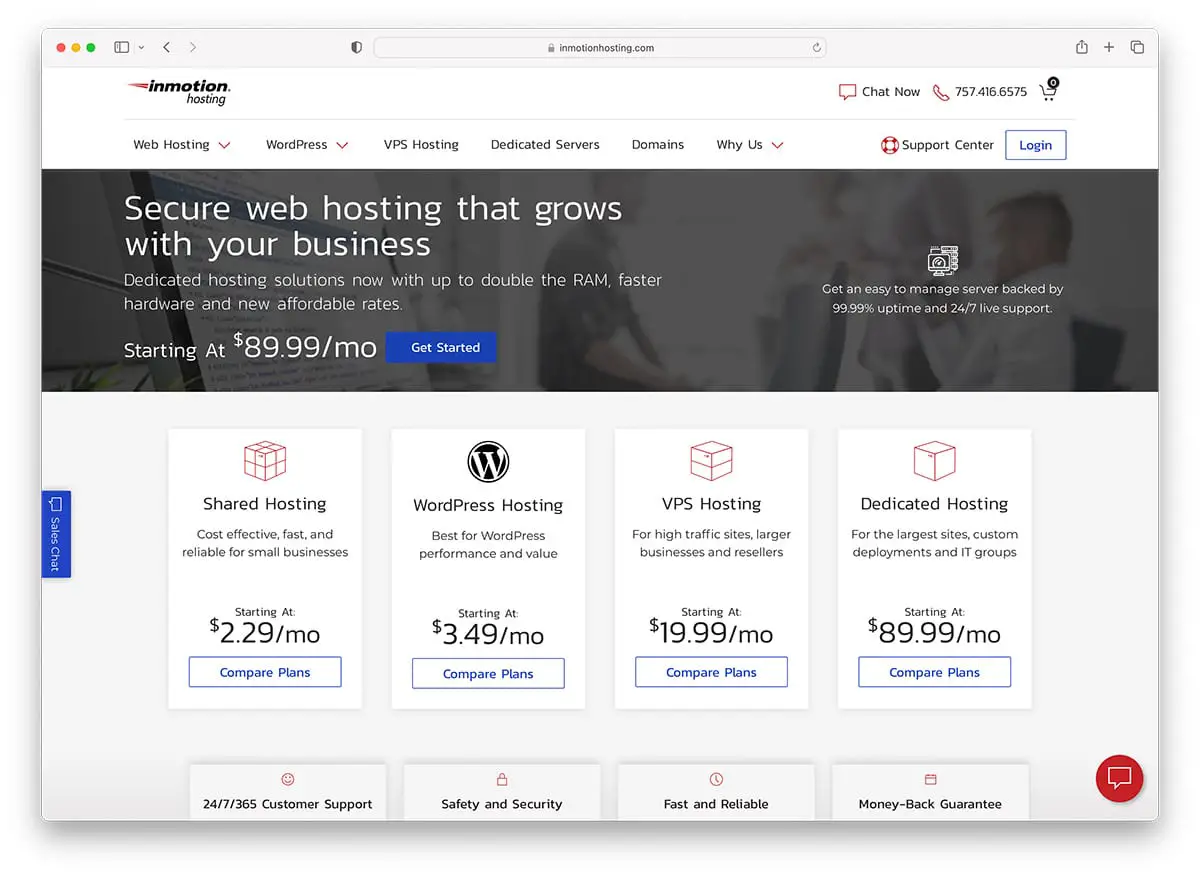This screenshot has height=876, width=1200.
Task: Show the tab overview icon
Action: pos(1137,47)
